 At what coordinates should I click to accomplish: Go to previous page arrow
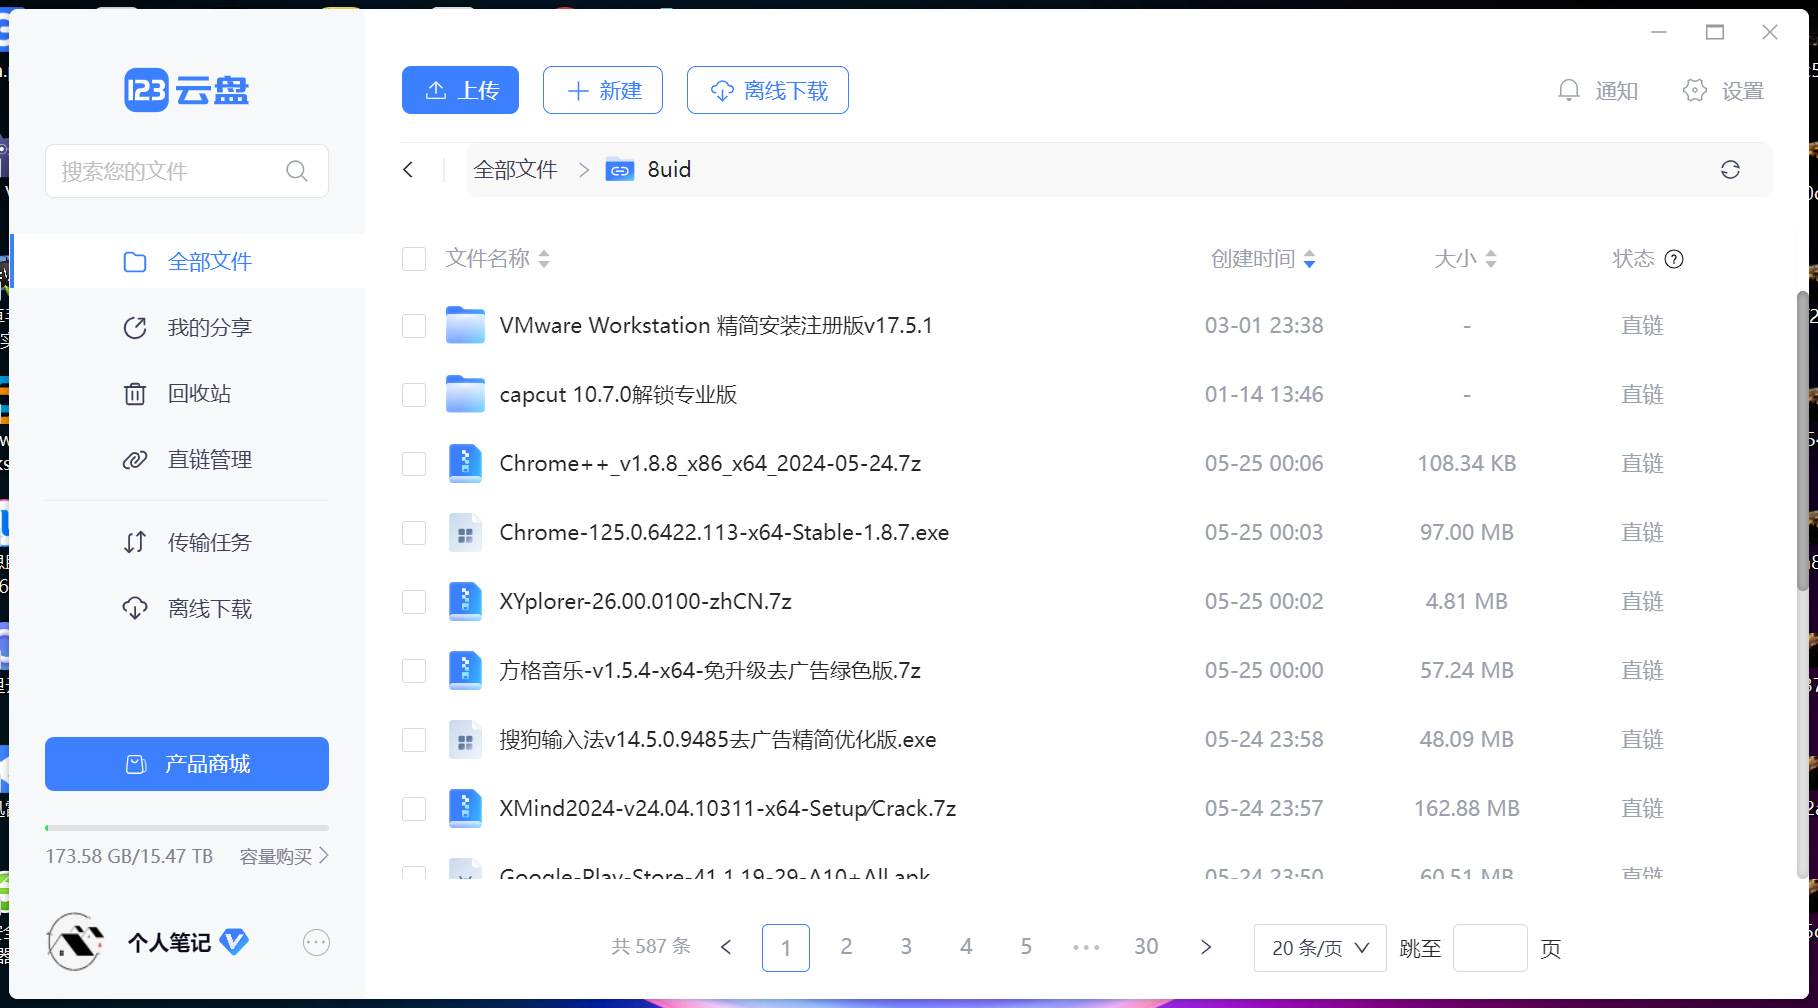click(x=726, y=947)
